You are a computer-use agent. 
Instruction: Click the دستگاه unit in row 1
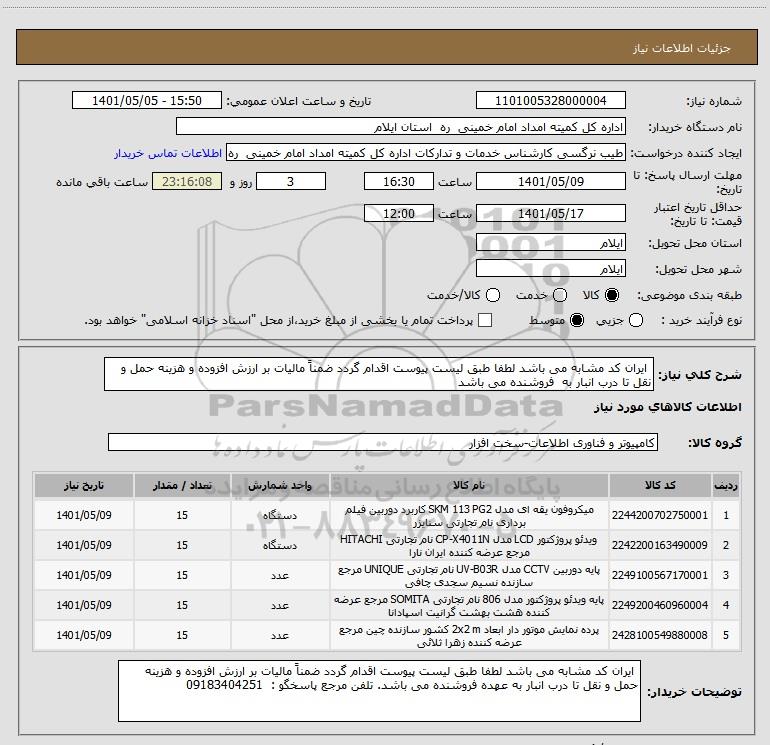point(280,515)
